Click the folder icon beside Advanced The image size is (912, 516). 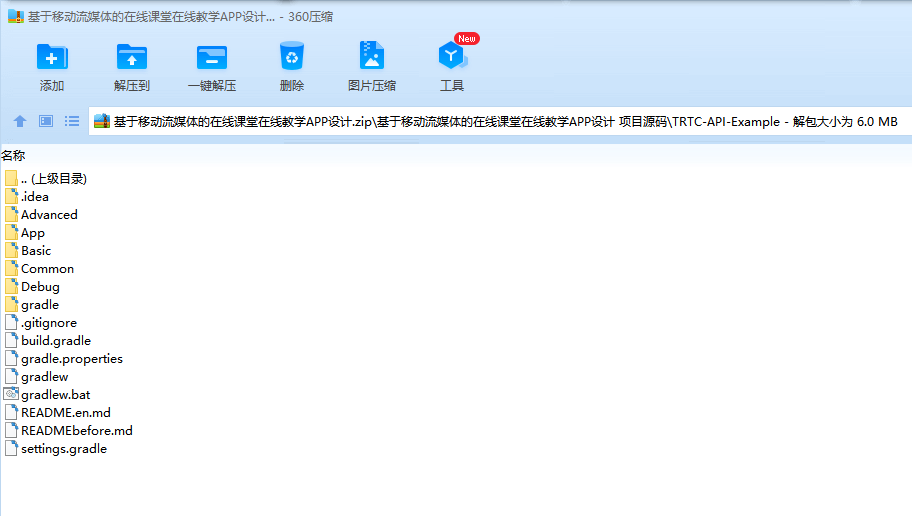tap(11, 214)
